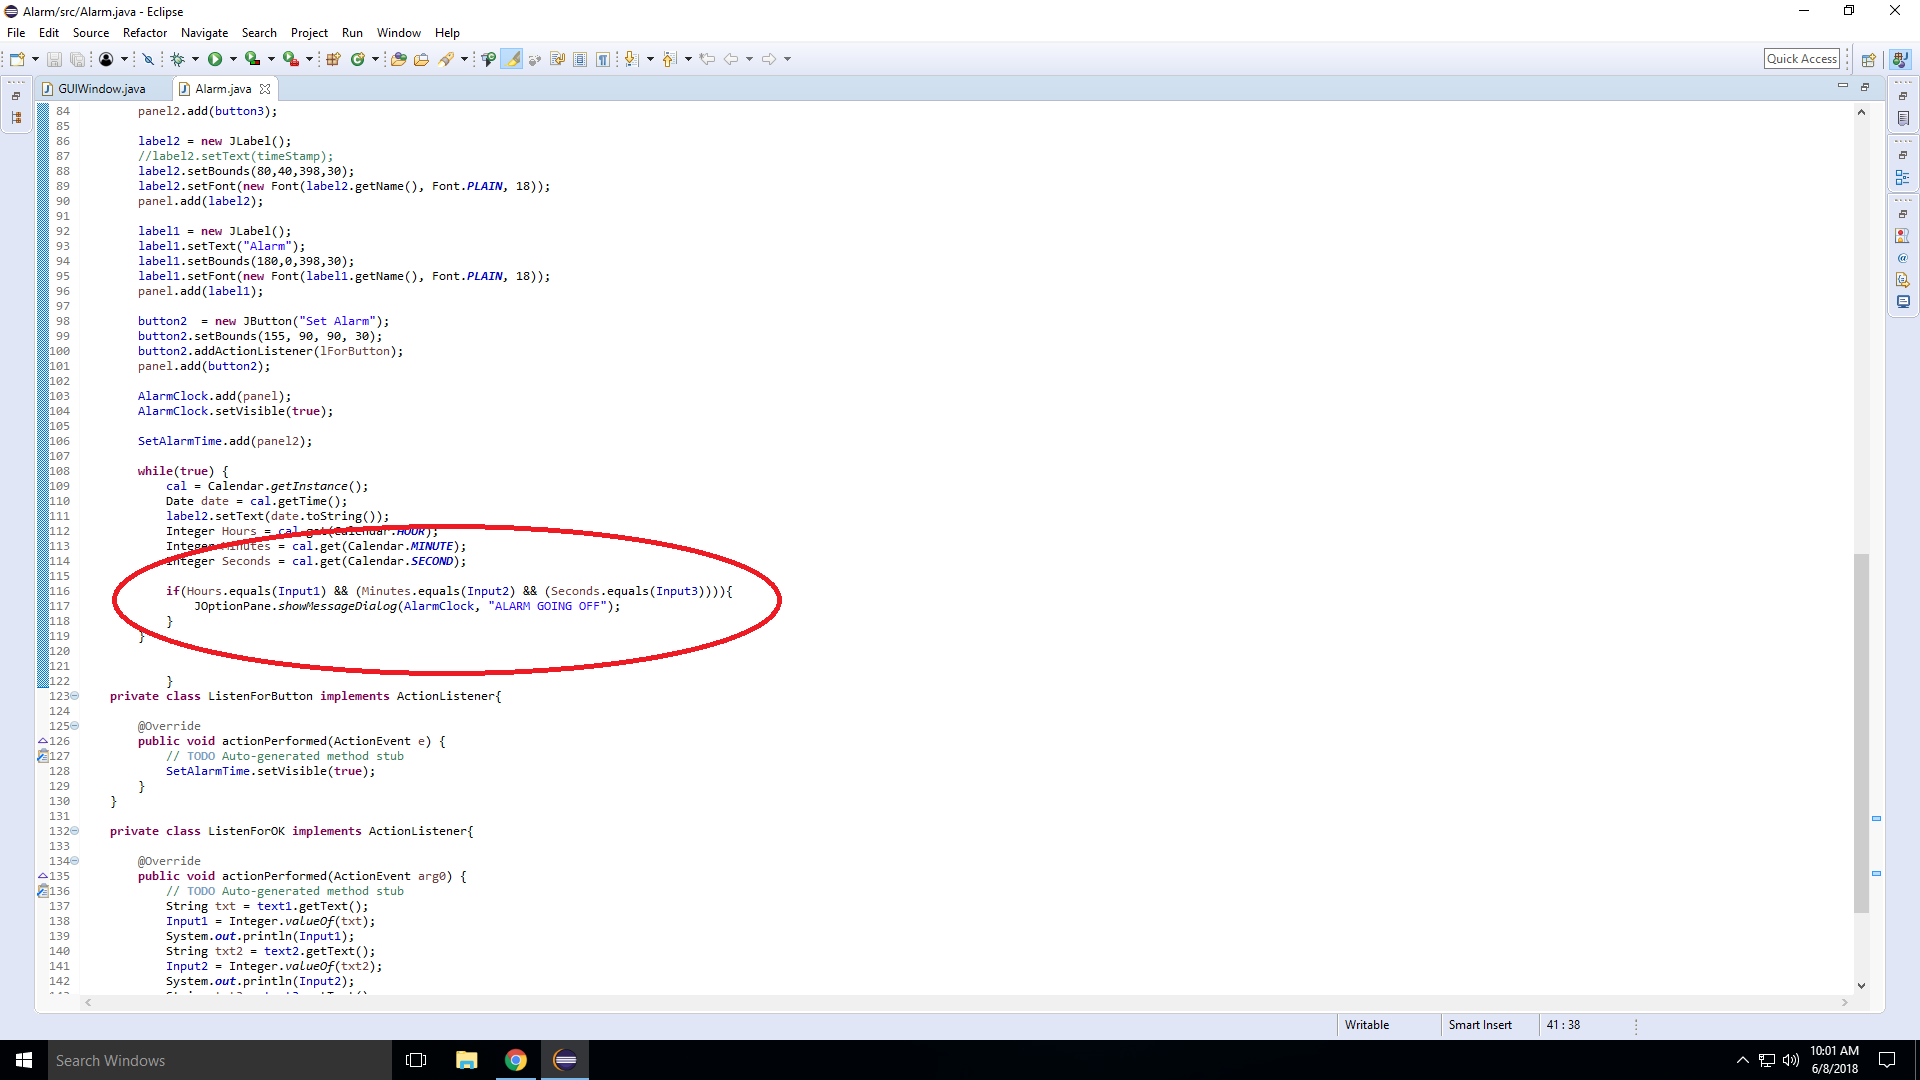Click the Open Type icon

click(399, 60)
